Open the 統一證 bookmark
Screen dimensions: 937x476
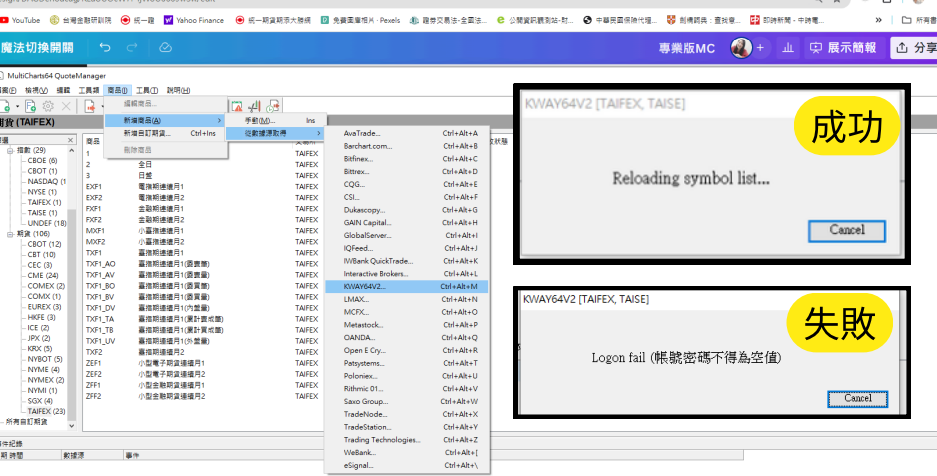pyautogui.click(x=138, y=20)
